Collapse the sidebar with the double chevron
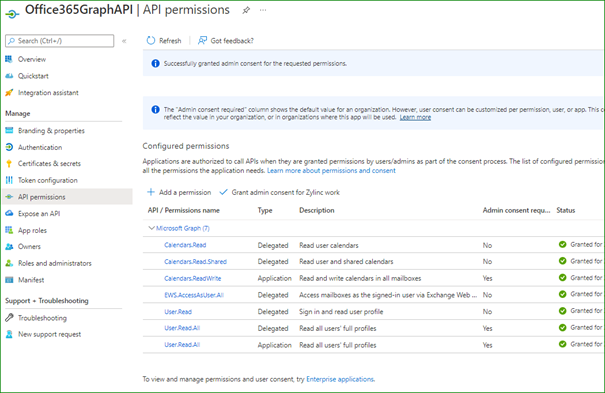The width and height of the screenshot is (605, 393). (x=124, y=41)
